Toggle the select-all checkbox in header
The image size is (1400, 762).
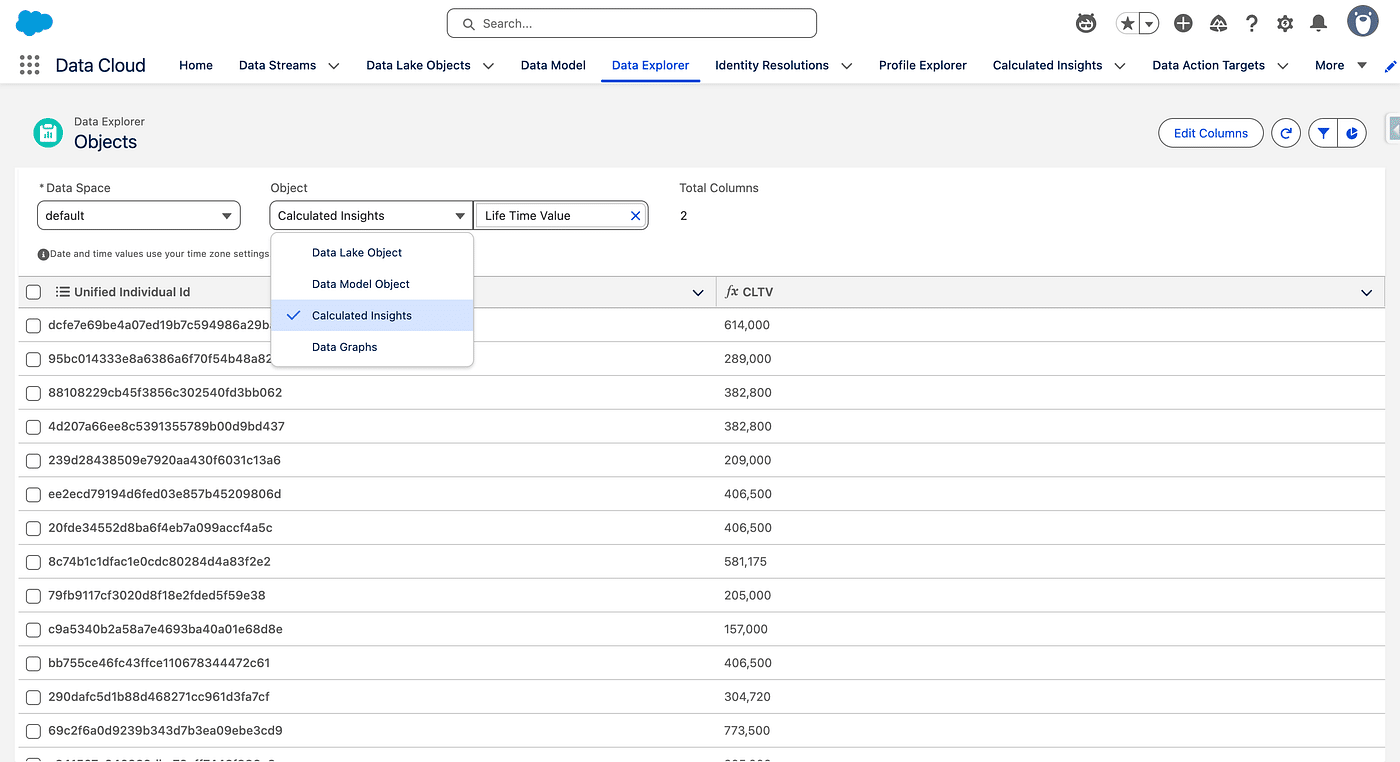[34, 292]
